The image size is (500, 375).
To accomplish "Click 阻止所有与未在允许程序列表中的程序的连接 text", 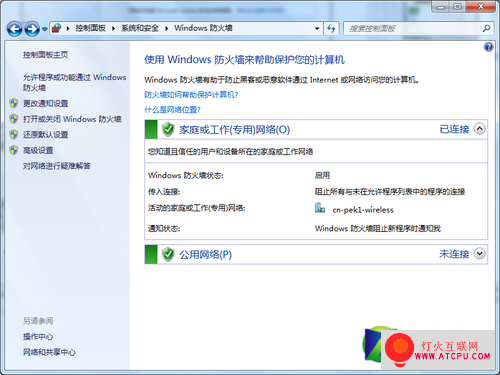I will click(390, 192).
